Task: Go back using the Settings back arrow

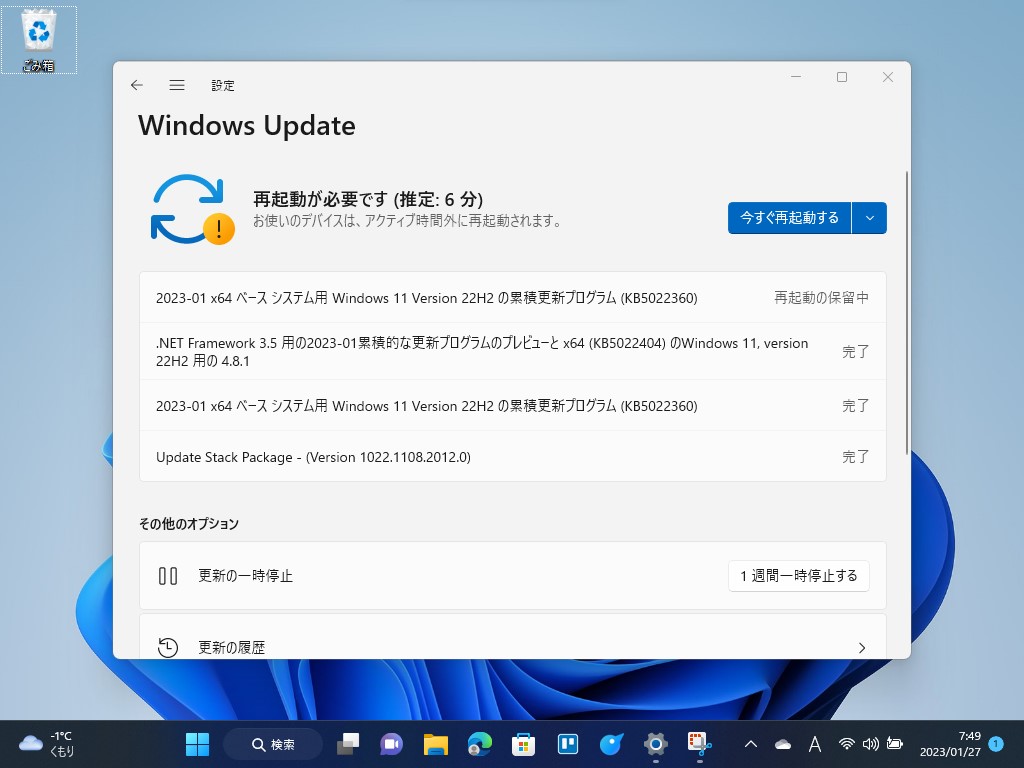Action: point(137,85)
